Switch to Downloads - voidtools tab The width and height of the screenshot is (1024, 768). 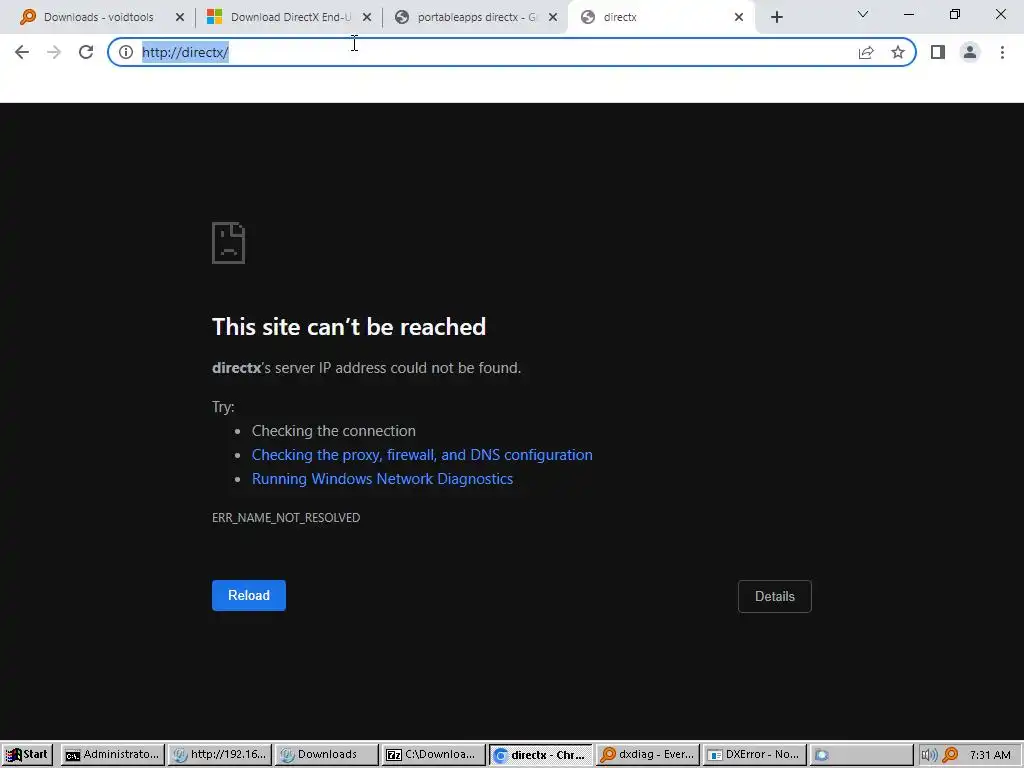[98, 18]
